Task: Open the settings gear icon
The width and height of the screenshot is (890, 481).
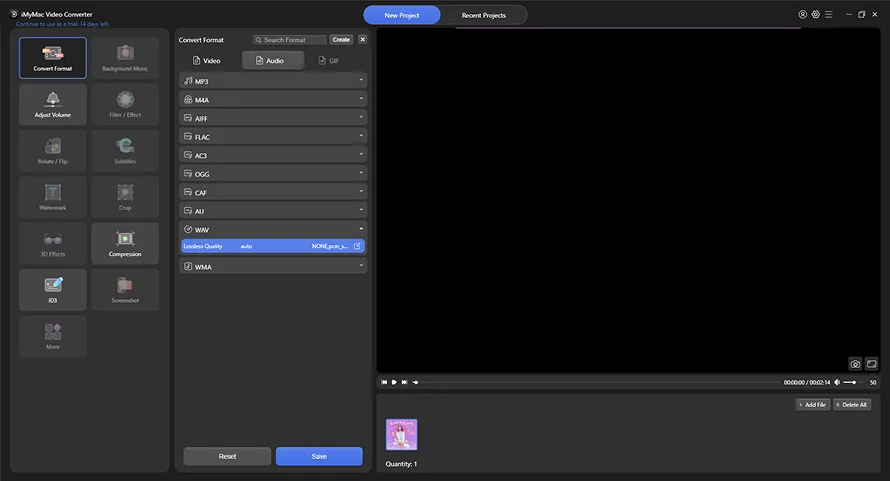Action: pyautogui.click(x=816, y=15)
